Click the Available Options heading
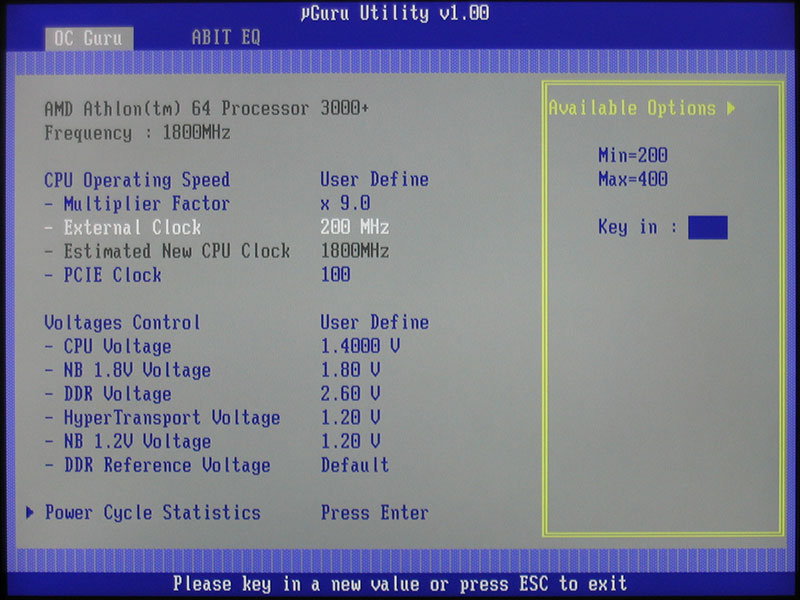800x600 pixels. click(632, 108)
